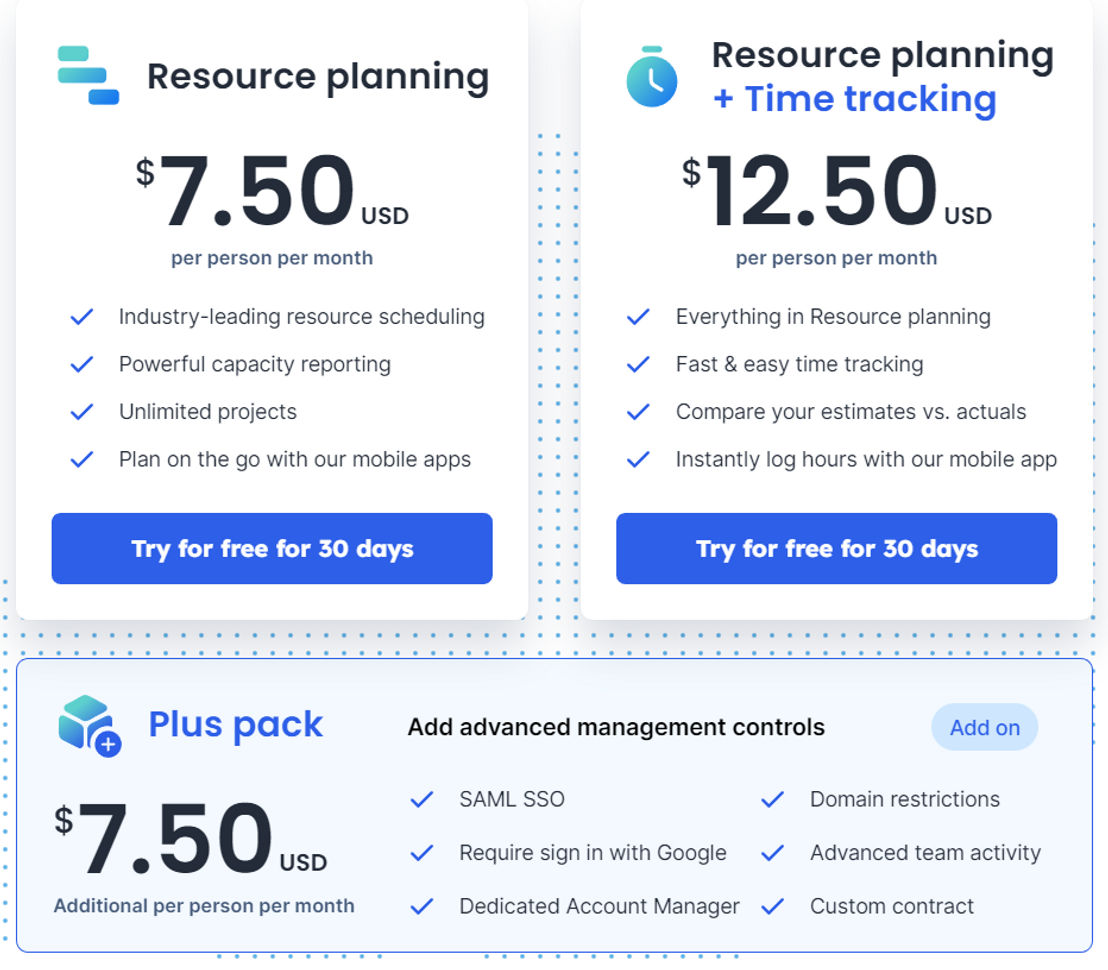Viewport: 1108px width, 970px height.
Task: Click "Add advanced management controls" heading
Action: point(616,728)
